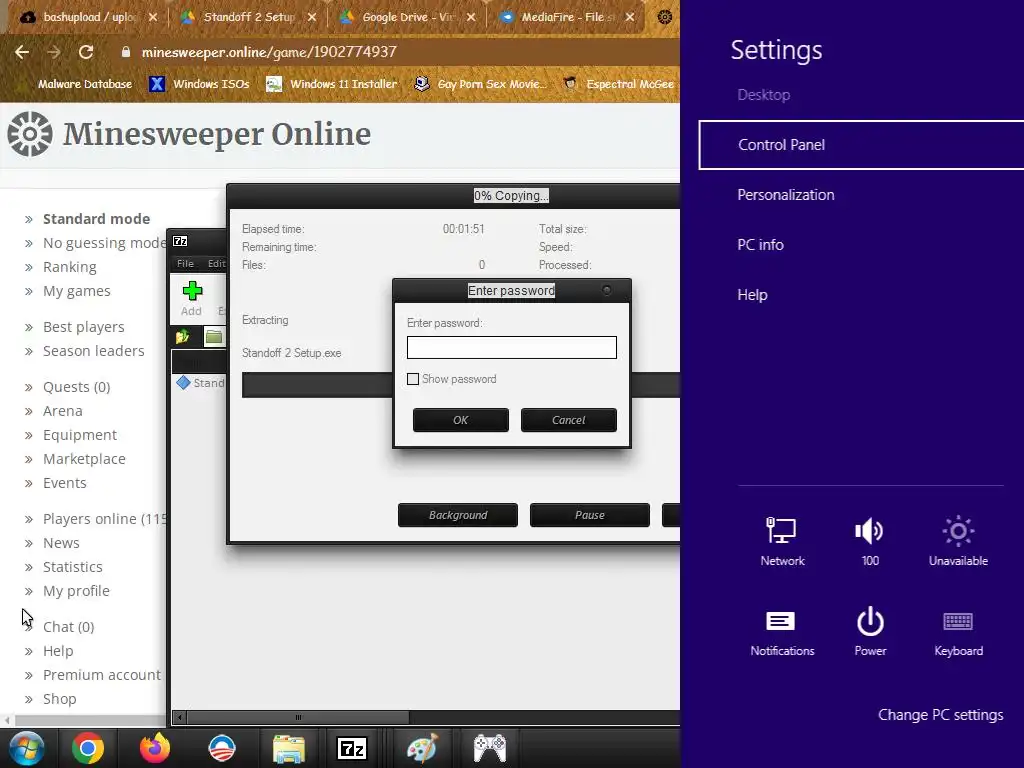Open the Windows ISOs bookmark
The height and width of the screenshot is (768, 1024).
click(199, 84)
